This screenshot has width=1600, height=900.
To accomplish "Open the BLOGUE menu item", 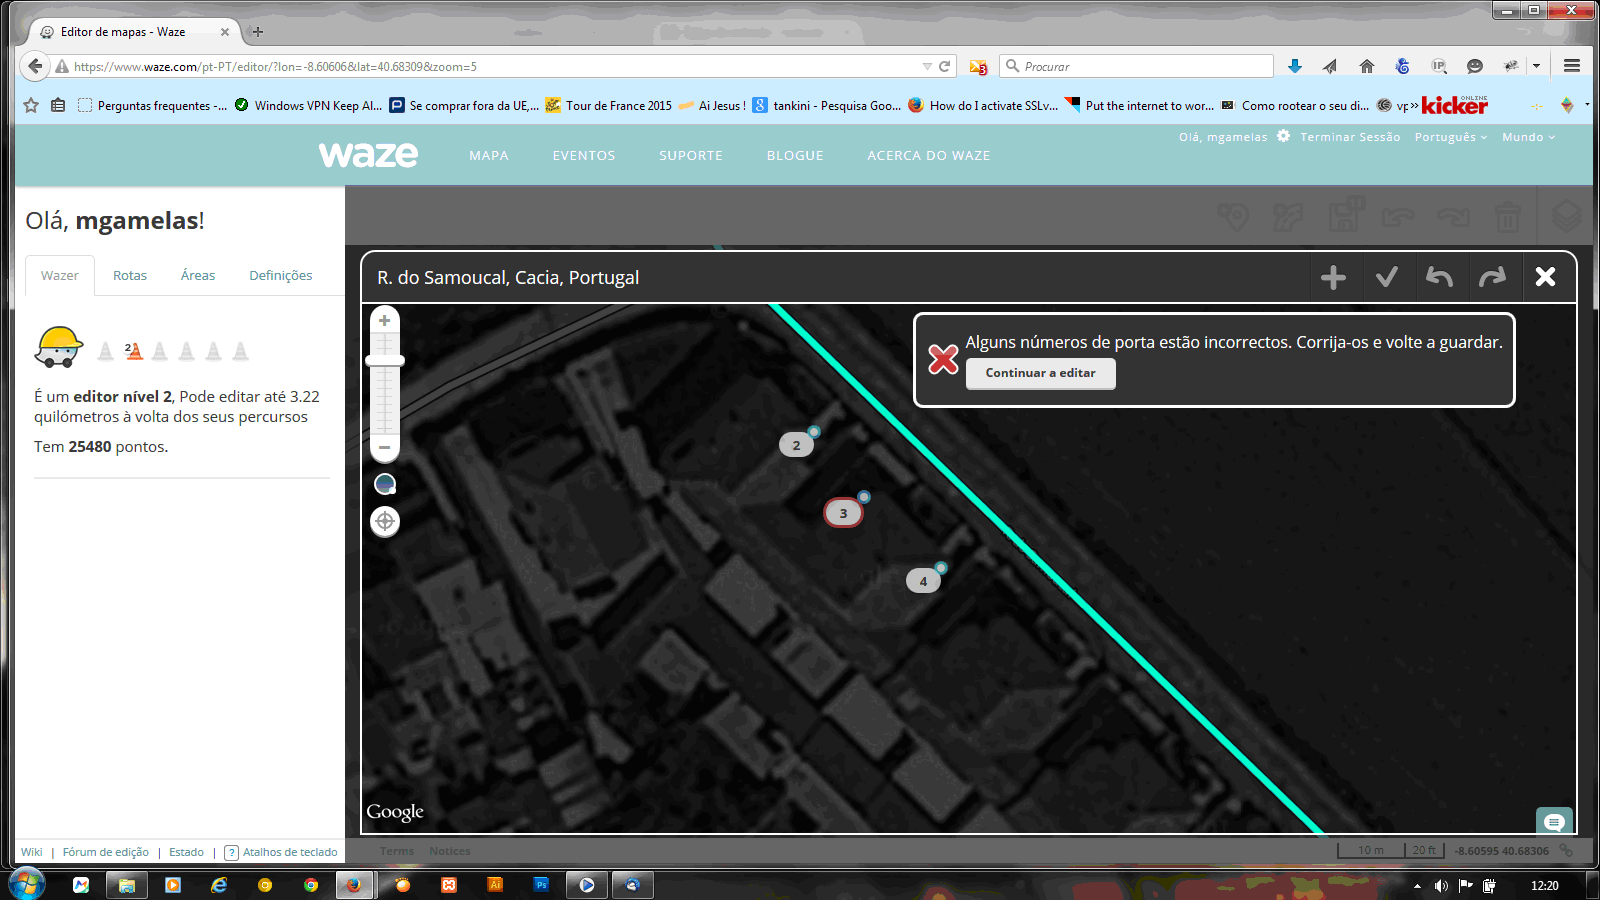I will tap(795, 156).
